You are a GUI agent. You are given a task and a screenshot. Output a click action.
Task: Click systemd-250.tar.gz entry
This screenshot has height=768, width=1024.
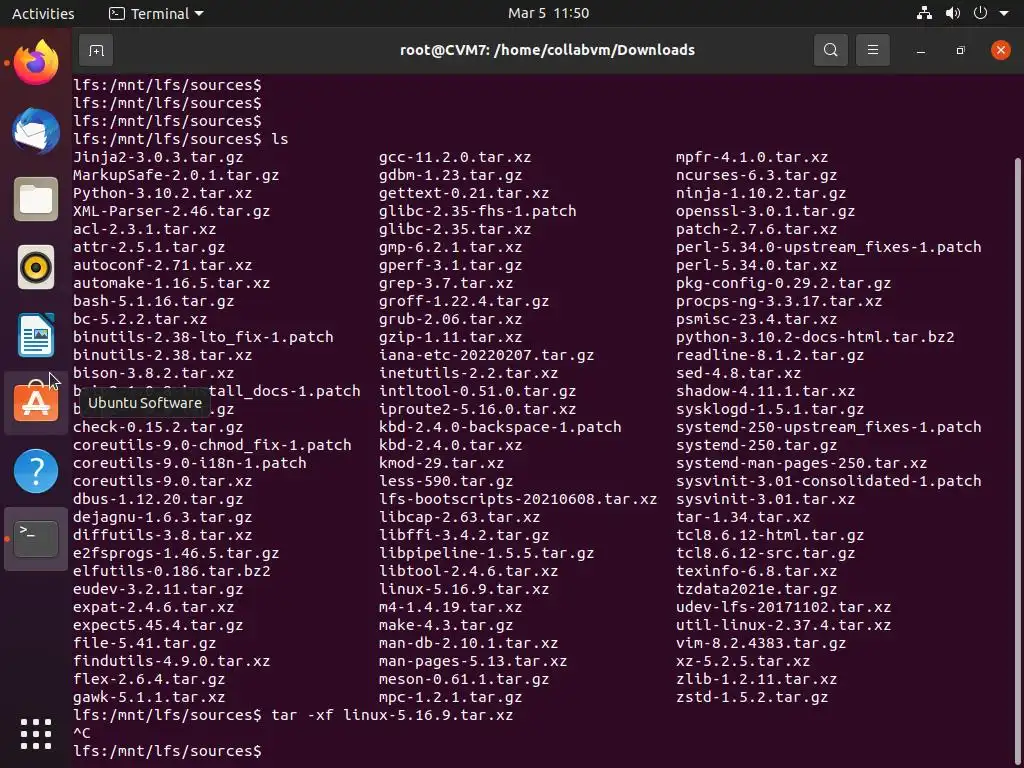click(756, 445)
